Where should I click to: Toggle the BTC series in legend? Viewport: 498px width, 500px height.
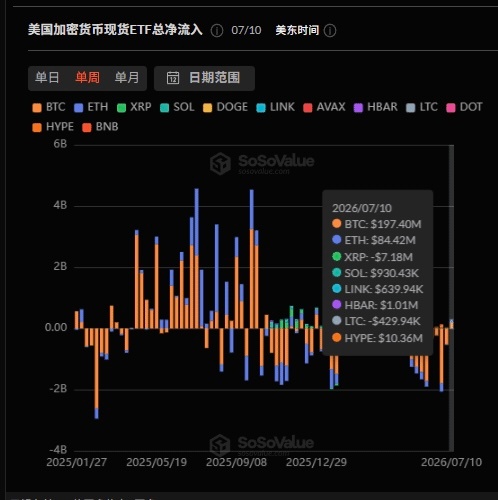coord(49,107)
